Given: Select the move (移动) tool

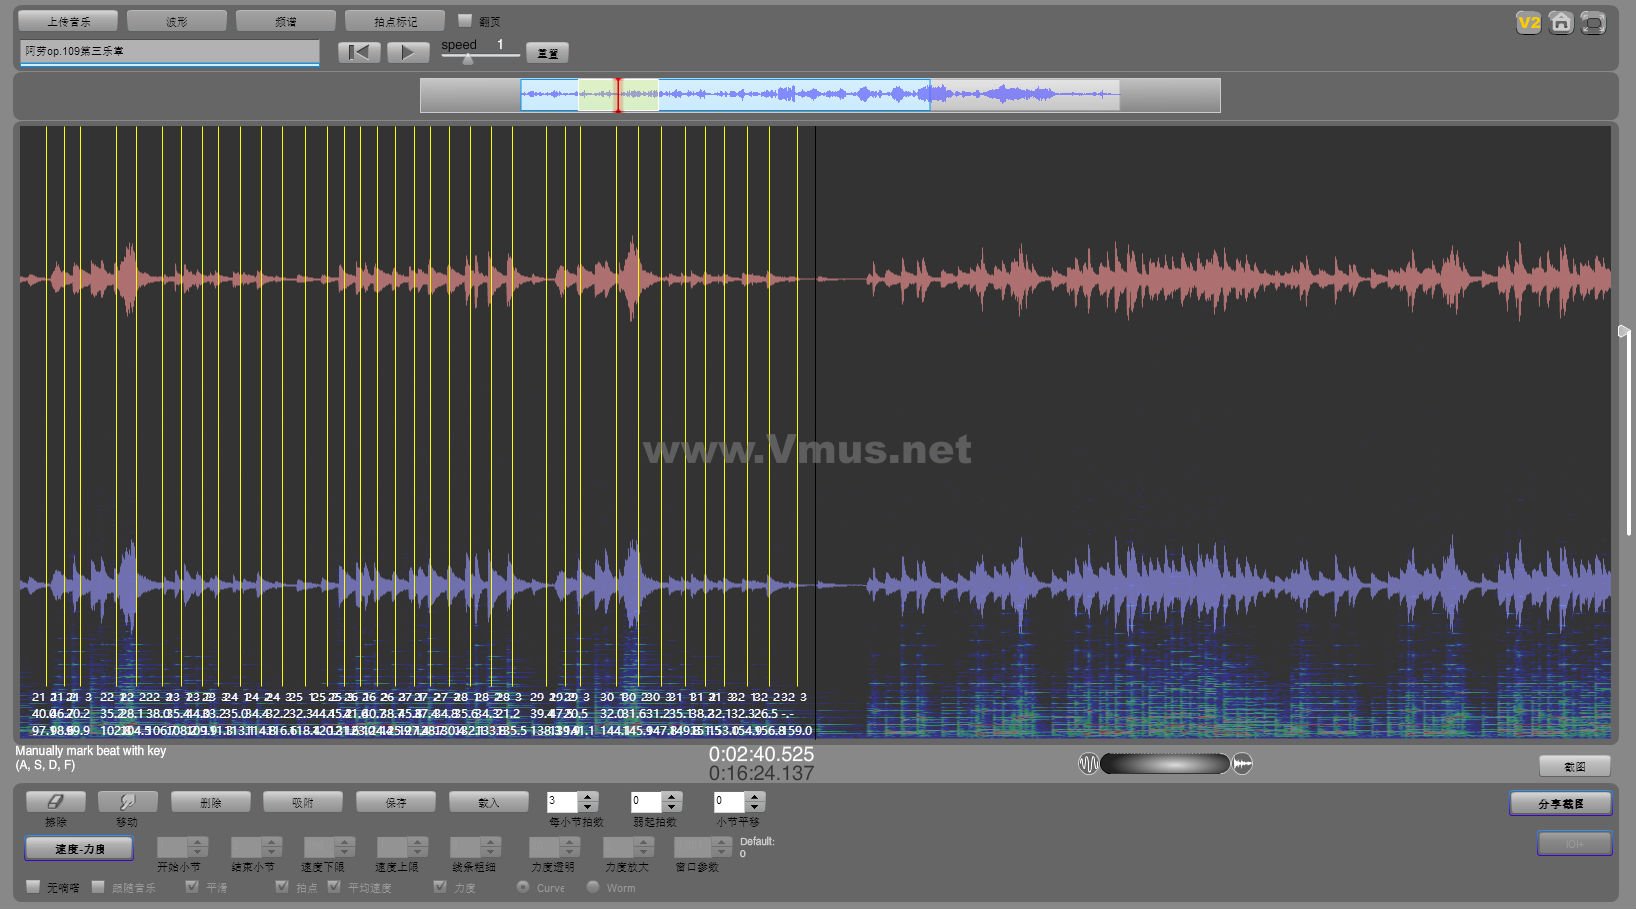Looking at the screenshot, I should [x=127, y=802].
